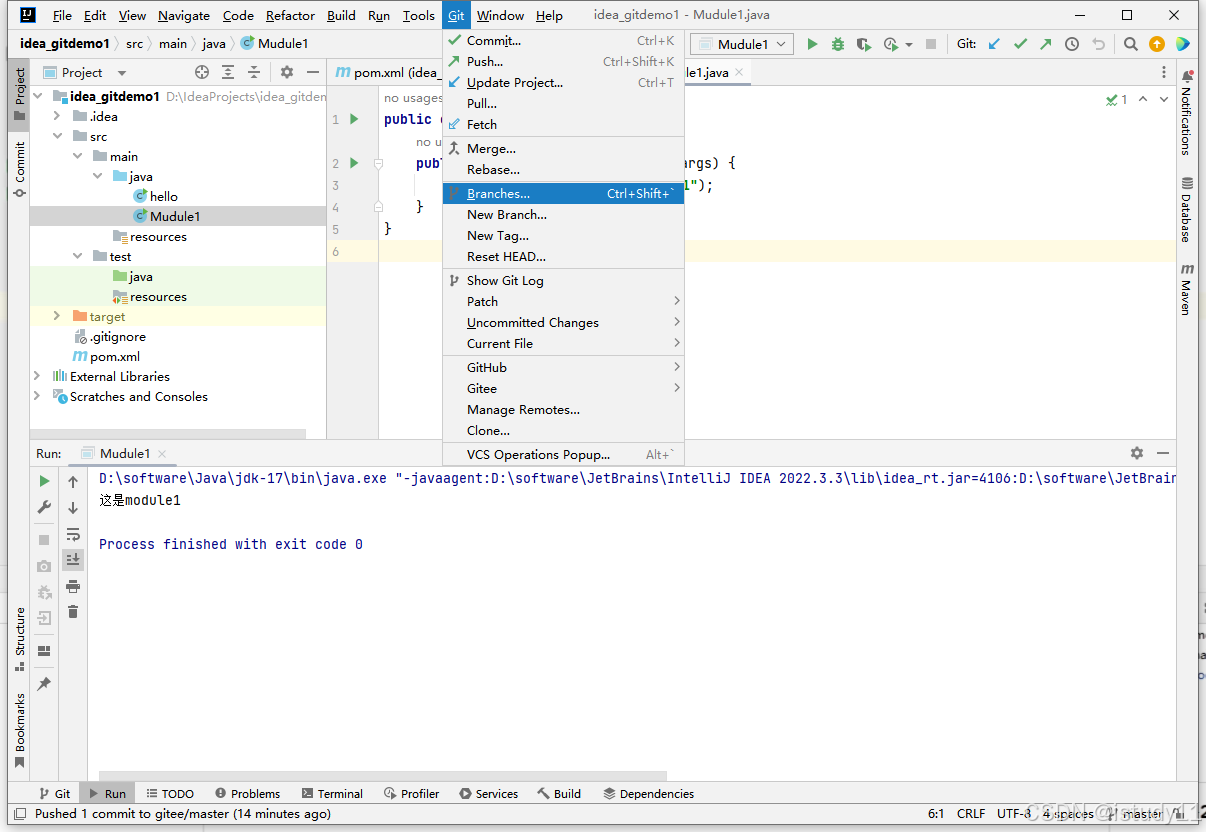The image size is (1206, 832).
Task: Switch to pom.xml editor tab
Action: pos(387,72)
